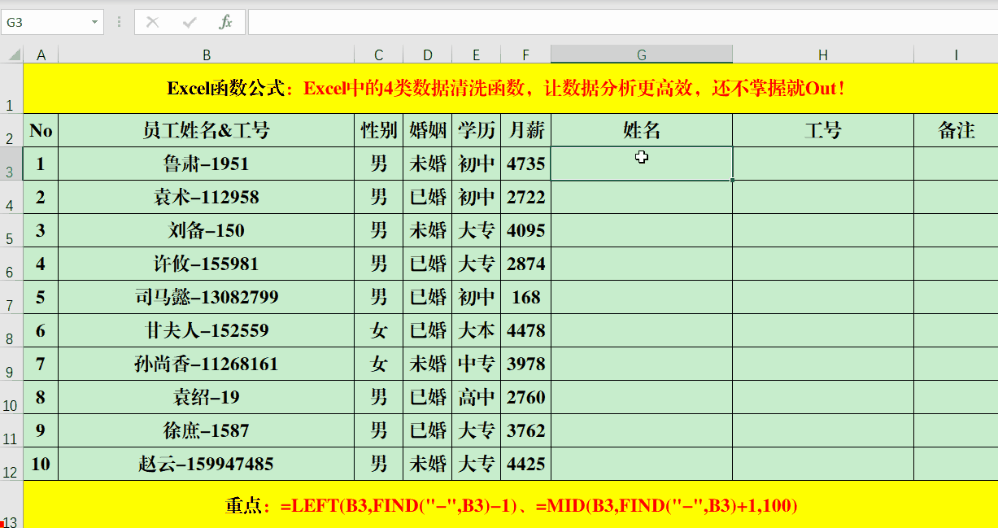Screen dimensions: 998x528
Task: Click into the formula bar input
Action: pyautogui.click(x=622, y=22)
